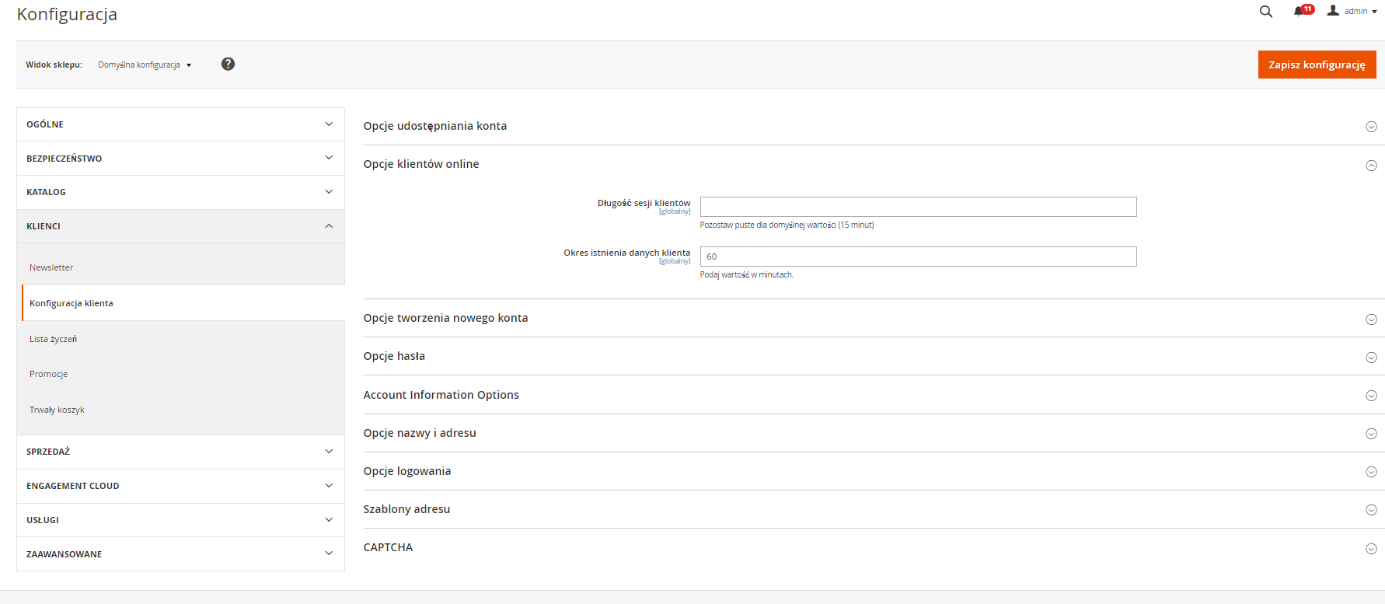Viewport: 1385px width, 604px height.
Task: Click hint Pozostaw puste dla domyślnej wartości
Action: [787, 225]
